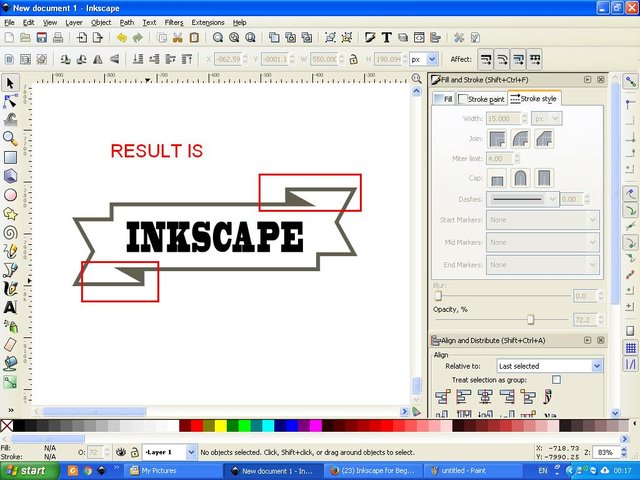Toggle move gradients Affect button
This screenshot has height=480, width=640.
(x=518, y=60)
